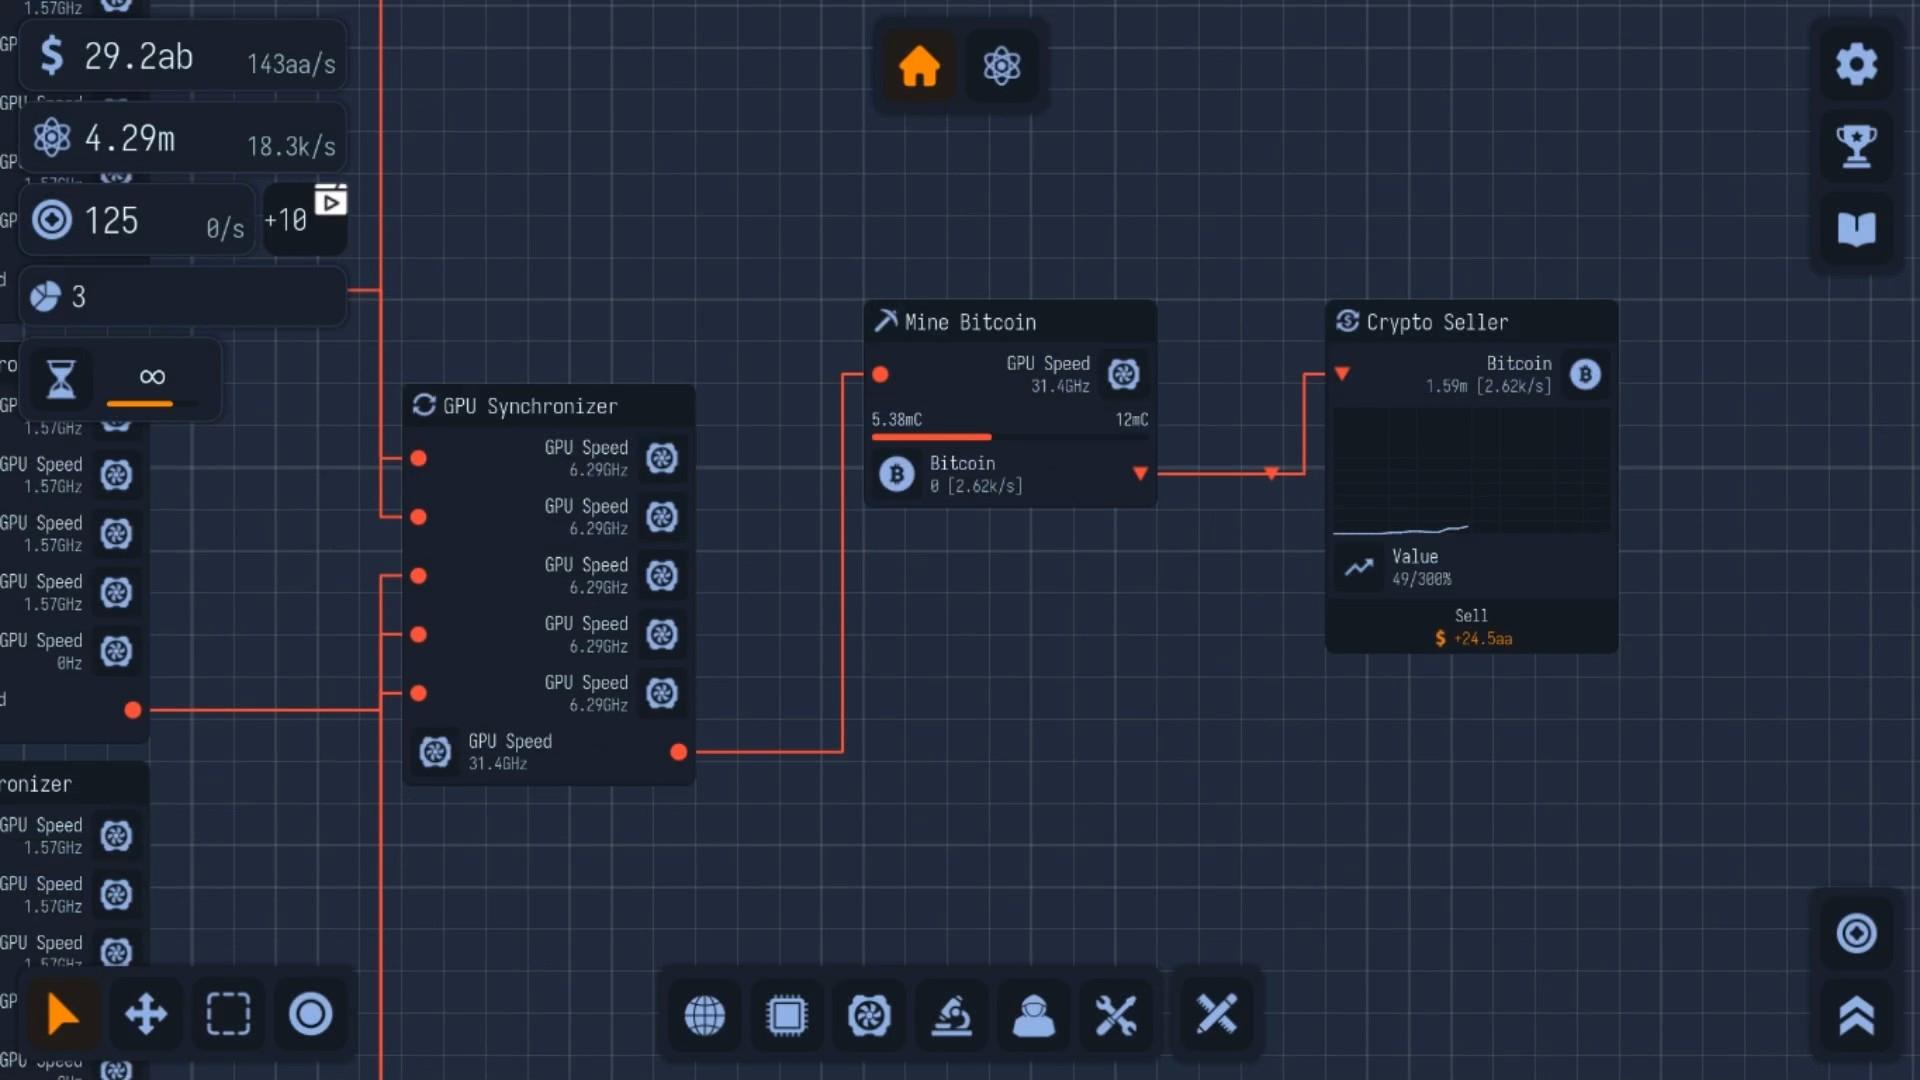
Task: Open the globe network category
Action: coord(705,1015)
